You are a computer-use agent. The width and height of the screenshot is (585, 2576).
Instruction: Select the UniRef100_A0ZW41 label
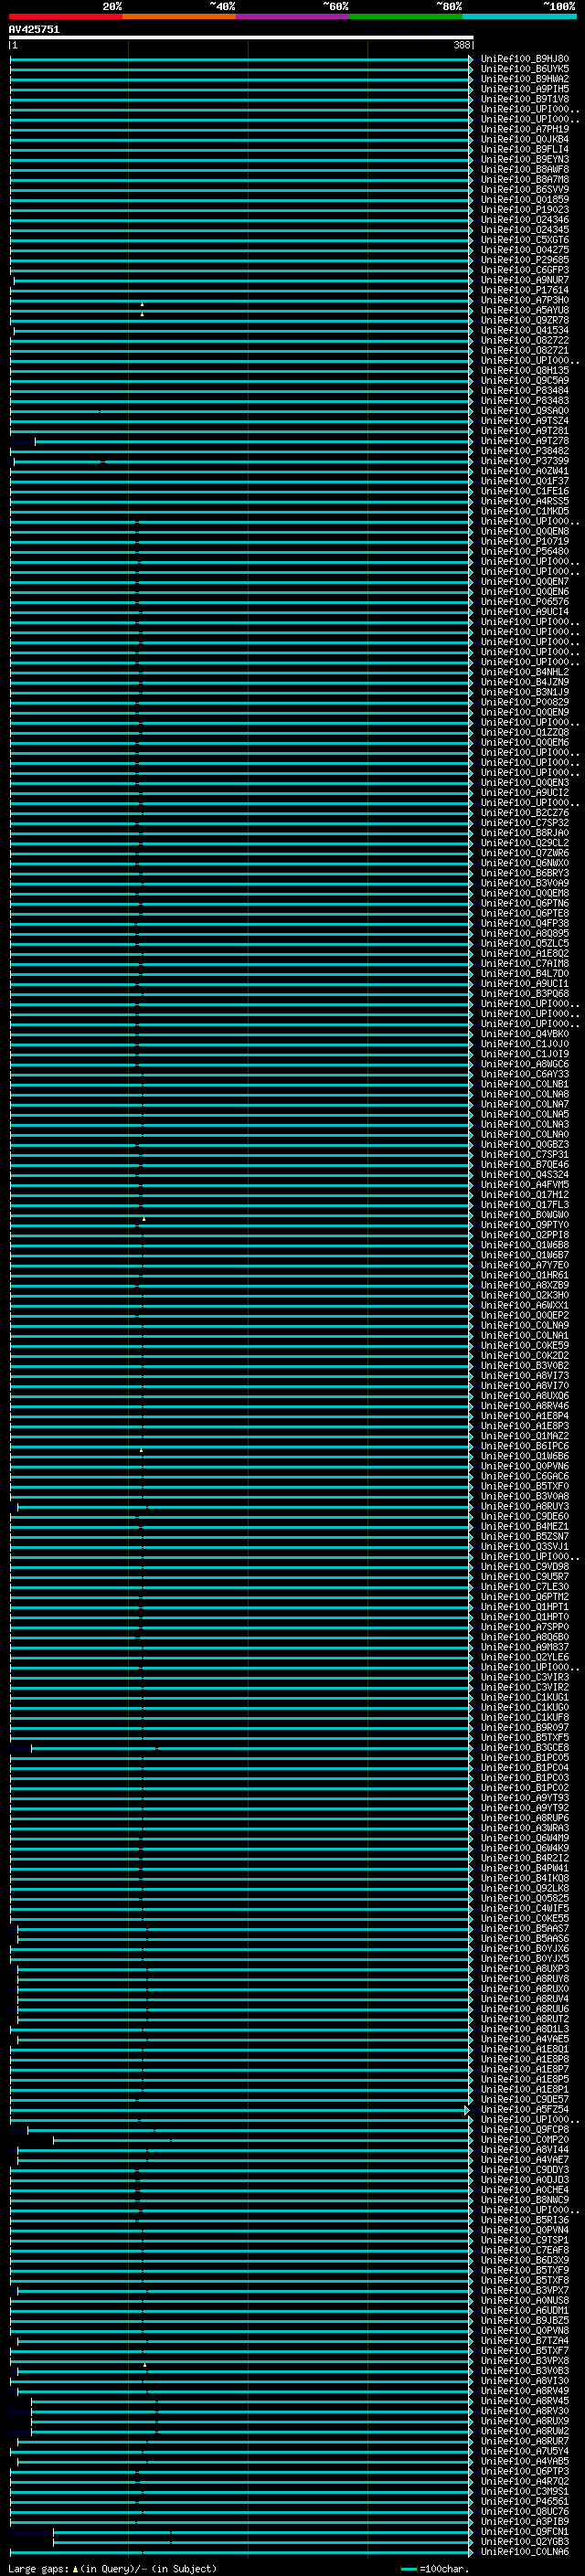tap(525, 471)
